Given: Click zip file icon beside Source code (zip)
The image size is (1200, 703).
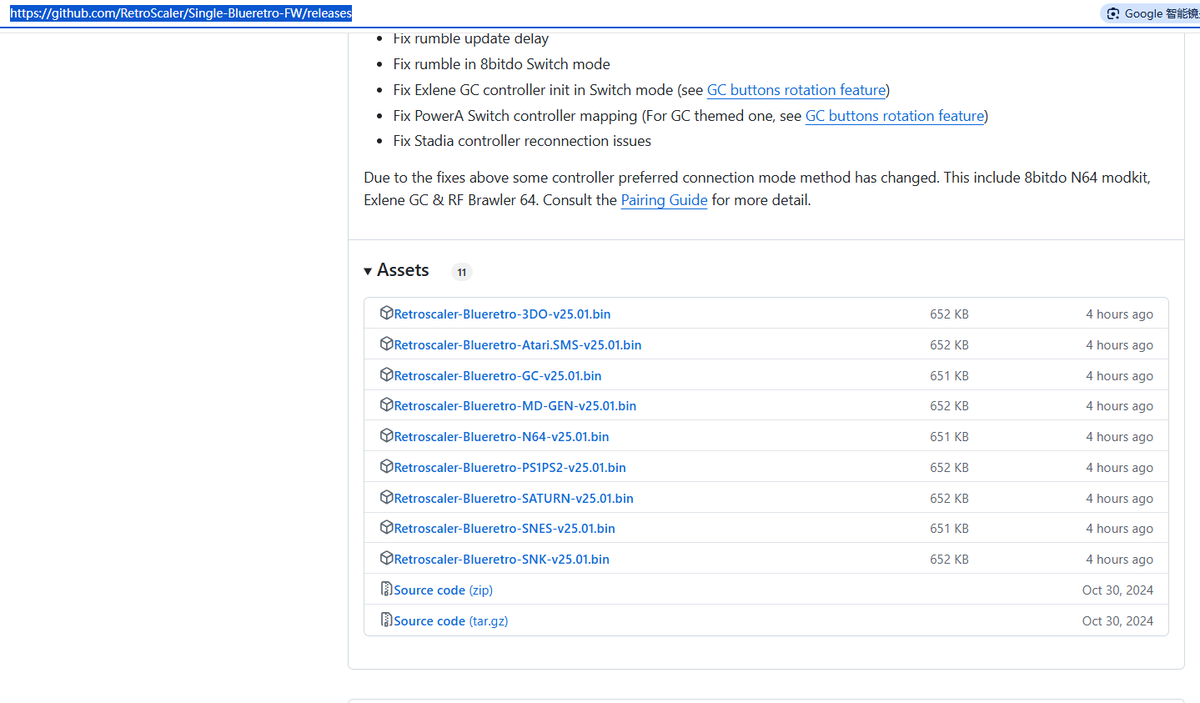Looking at the screenshot, I should click(x=386, y=589).
